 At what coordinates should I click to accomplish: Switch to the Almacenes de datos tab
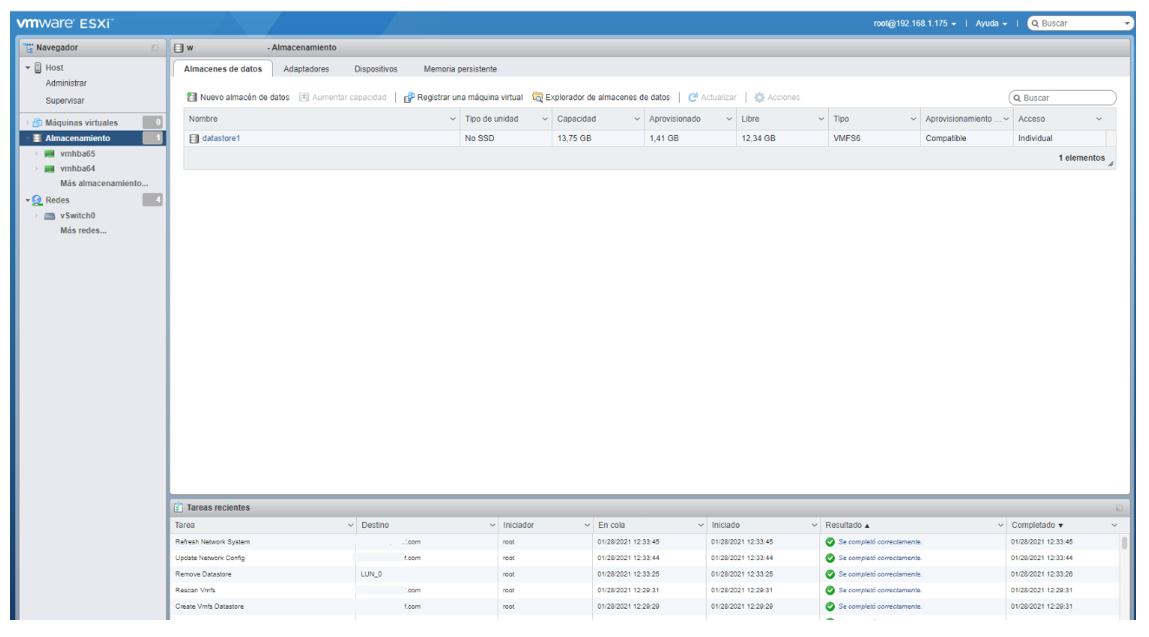click(x=223, y=69)
